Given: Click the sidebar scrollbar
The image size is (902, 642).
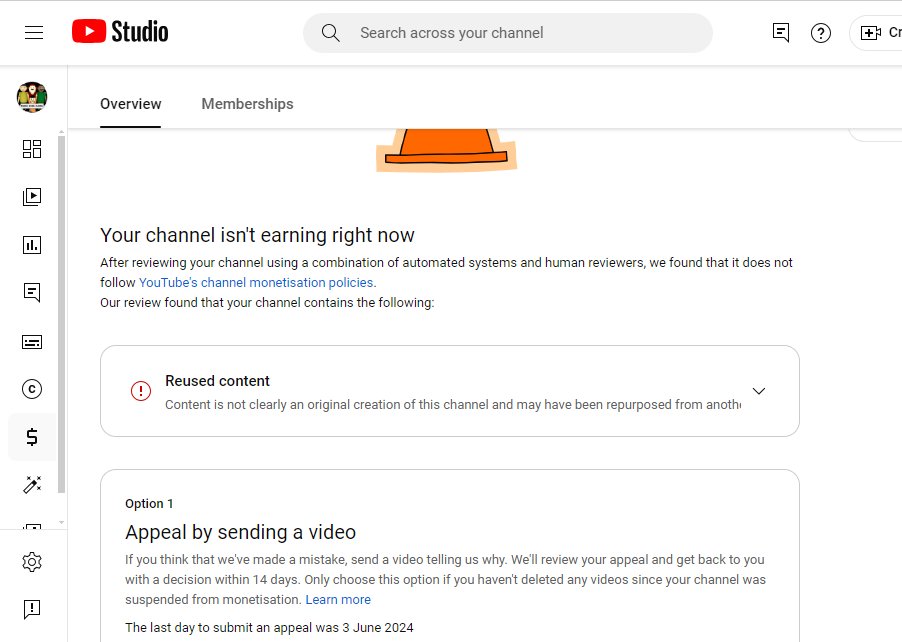Looking at the screenshot, I should [61, 314].
